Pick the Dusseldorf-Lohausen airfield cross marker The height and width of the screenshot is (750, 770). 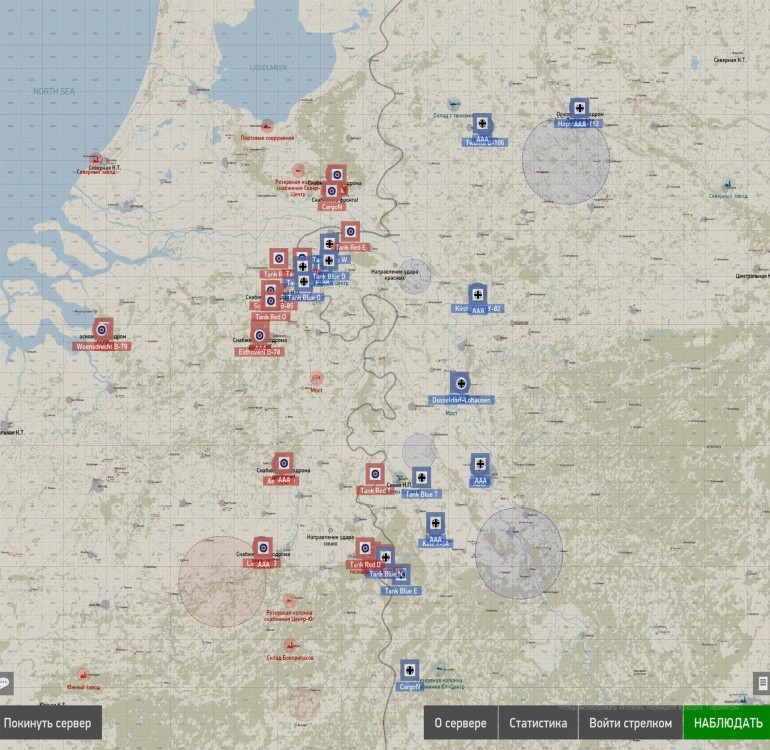click(x=461, y=384)
